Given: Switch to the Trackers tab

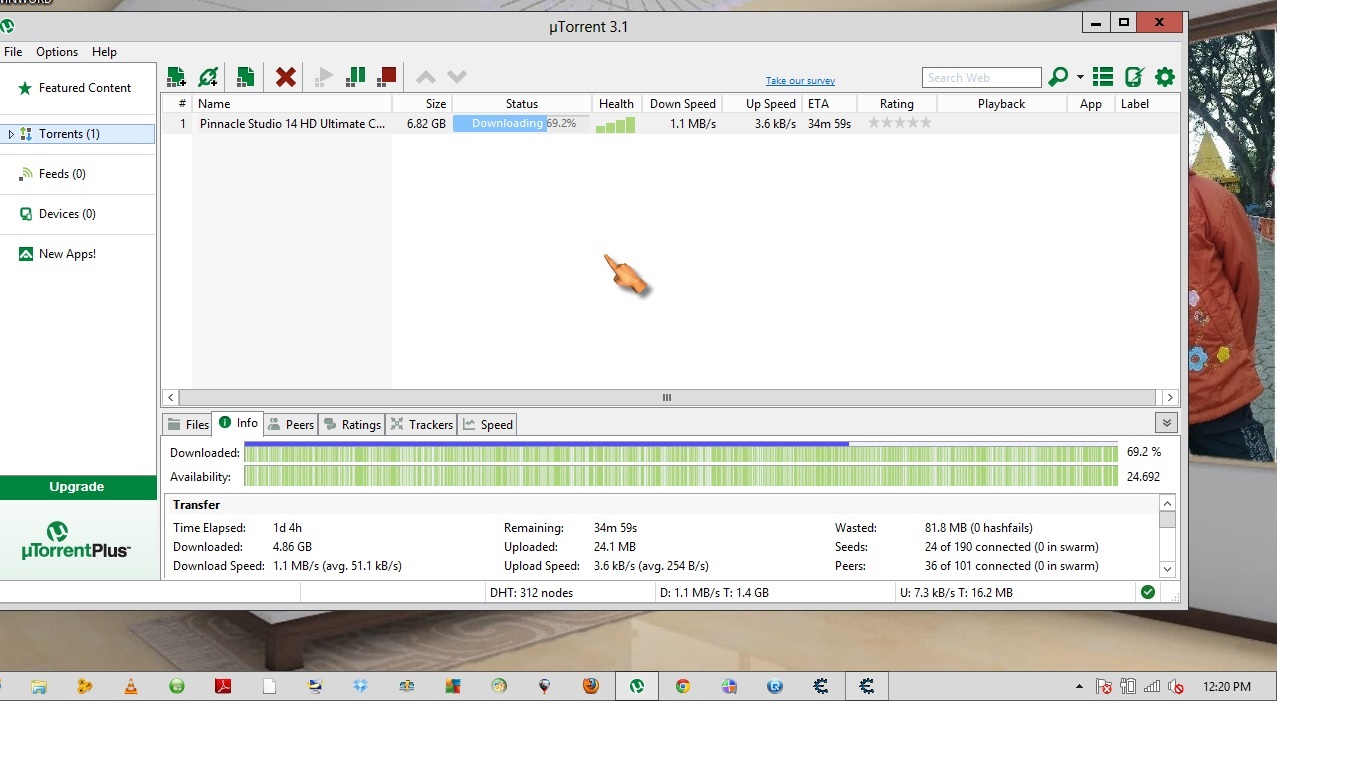Looking at the screenshot, I should tap(421, 425).
